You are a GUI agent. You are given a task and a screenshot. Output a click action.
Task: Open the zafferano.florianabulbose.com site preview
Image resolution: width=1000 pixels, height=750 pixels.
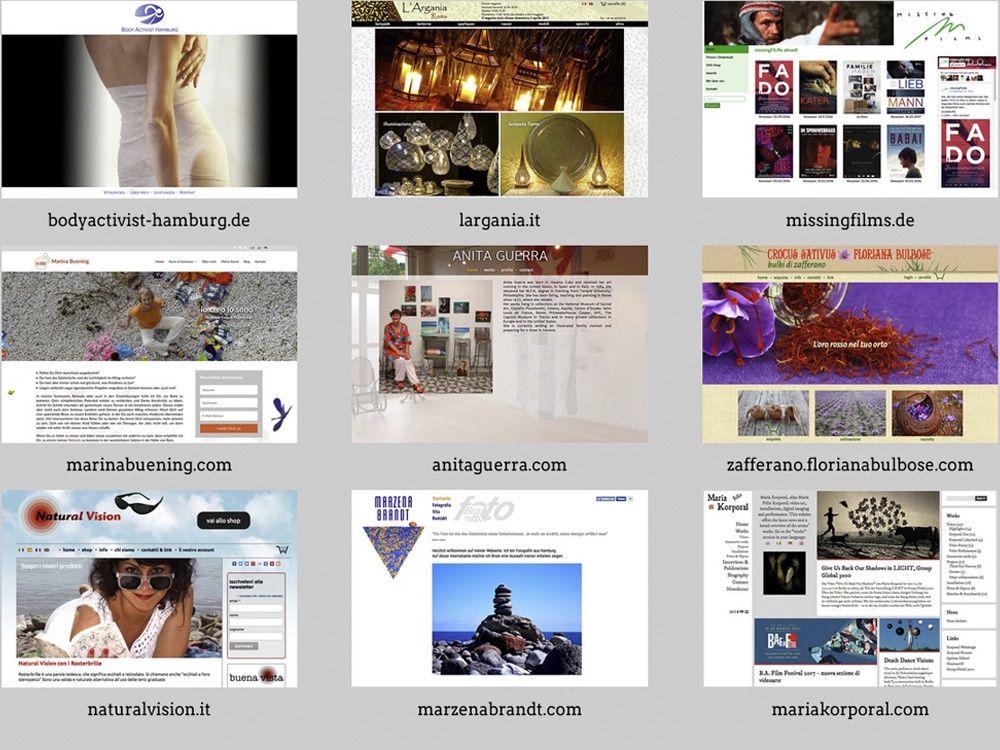850,344
